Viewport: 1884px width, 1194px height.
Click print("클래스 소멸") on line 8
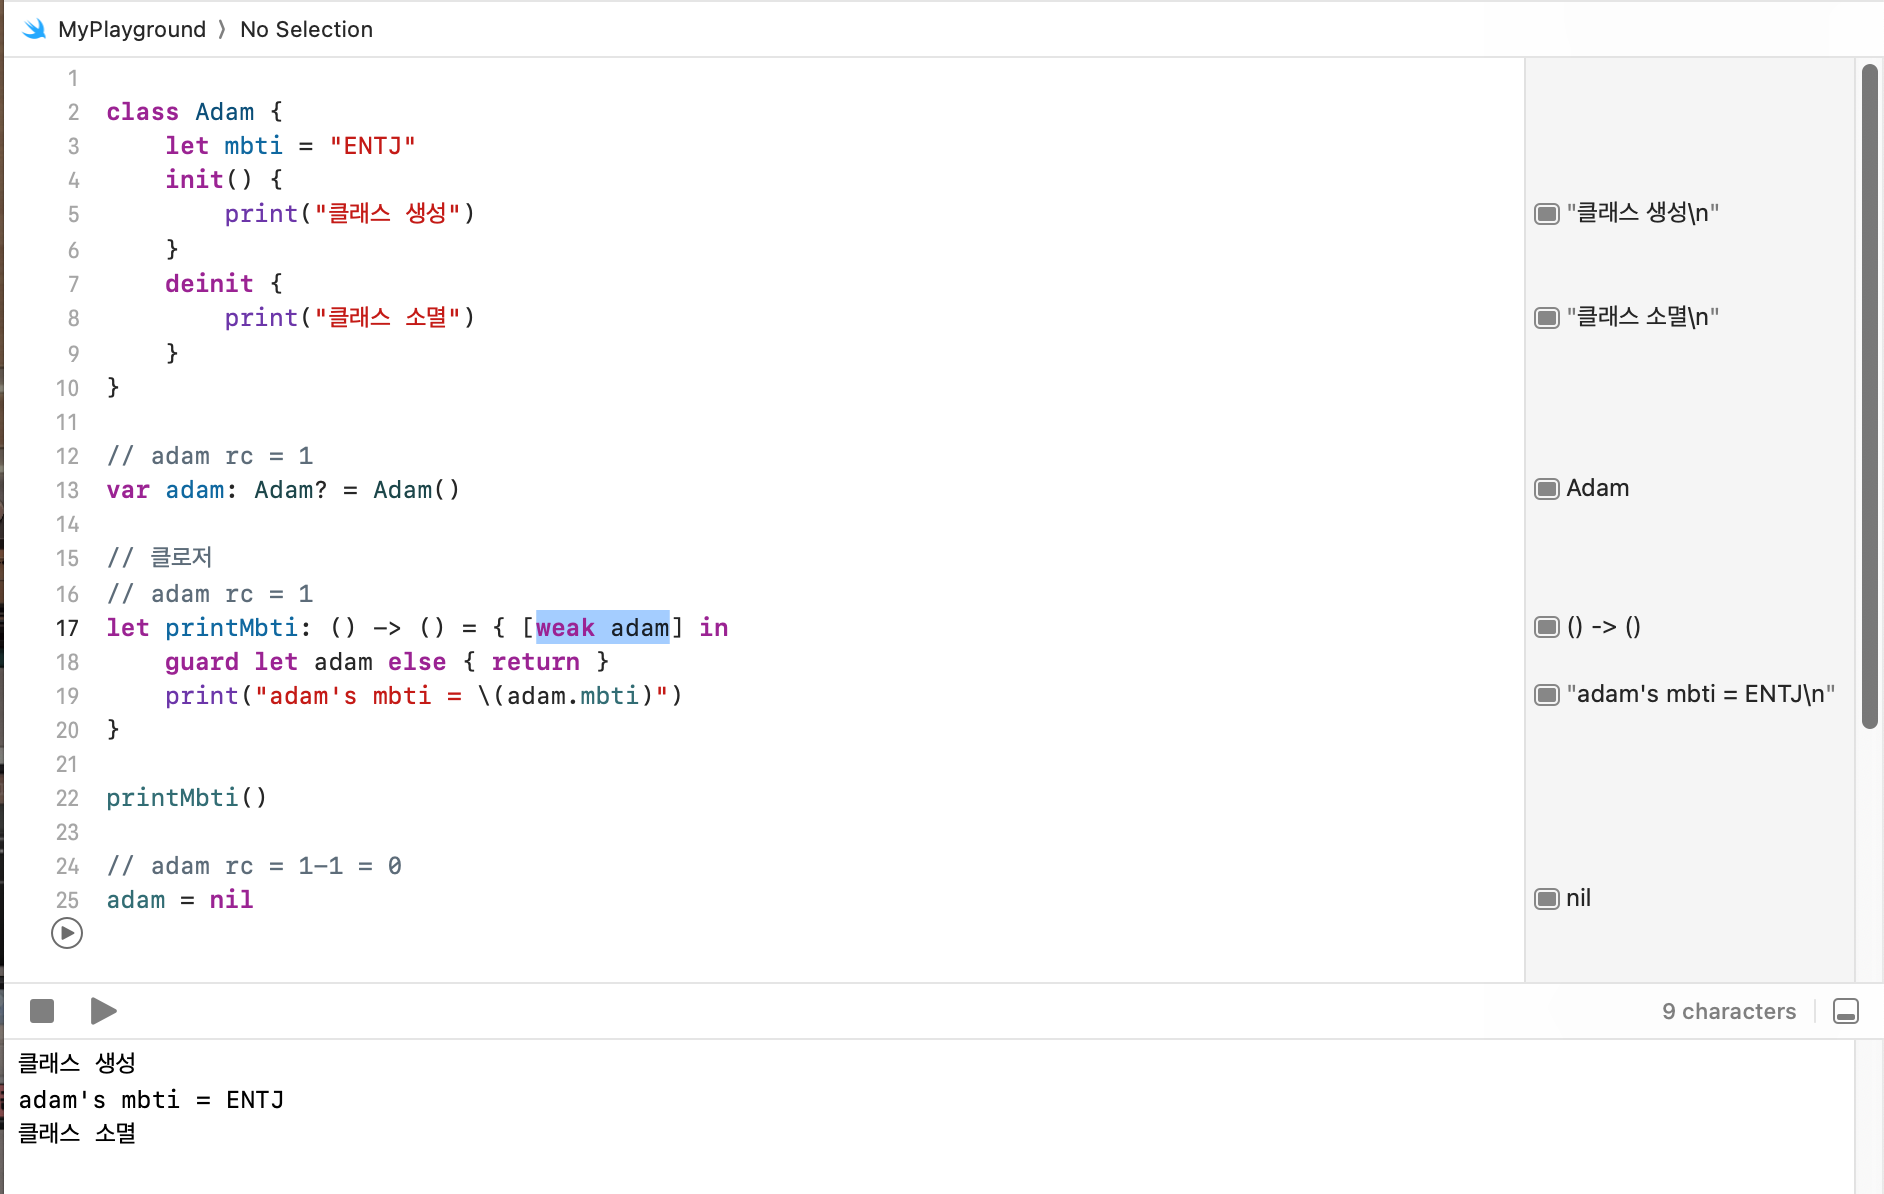point(350,318)
